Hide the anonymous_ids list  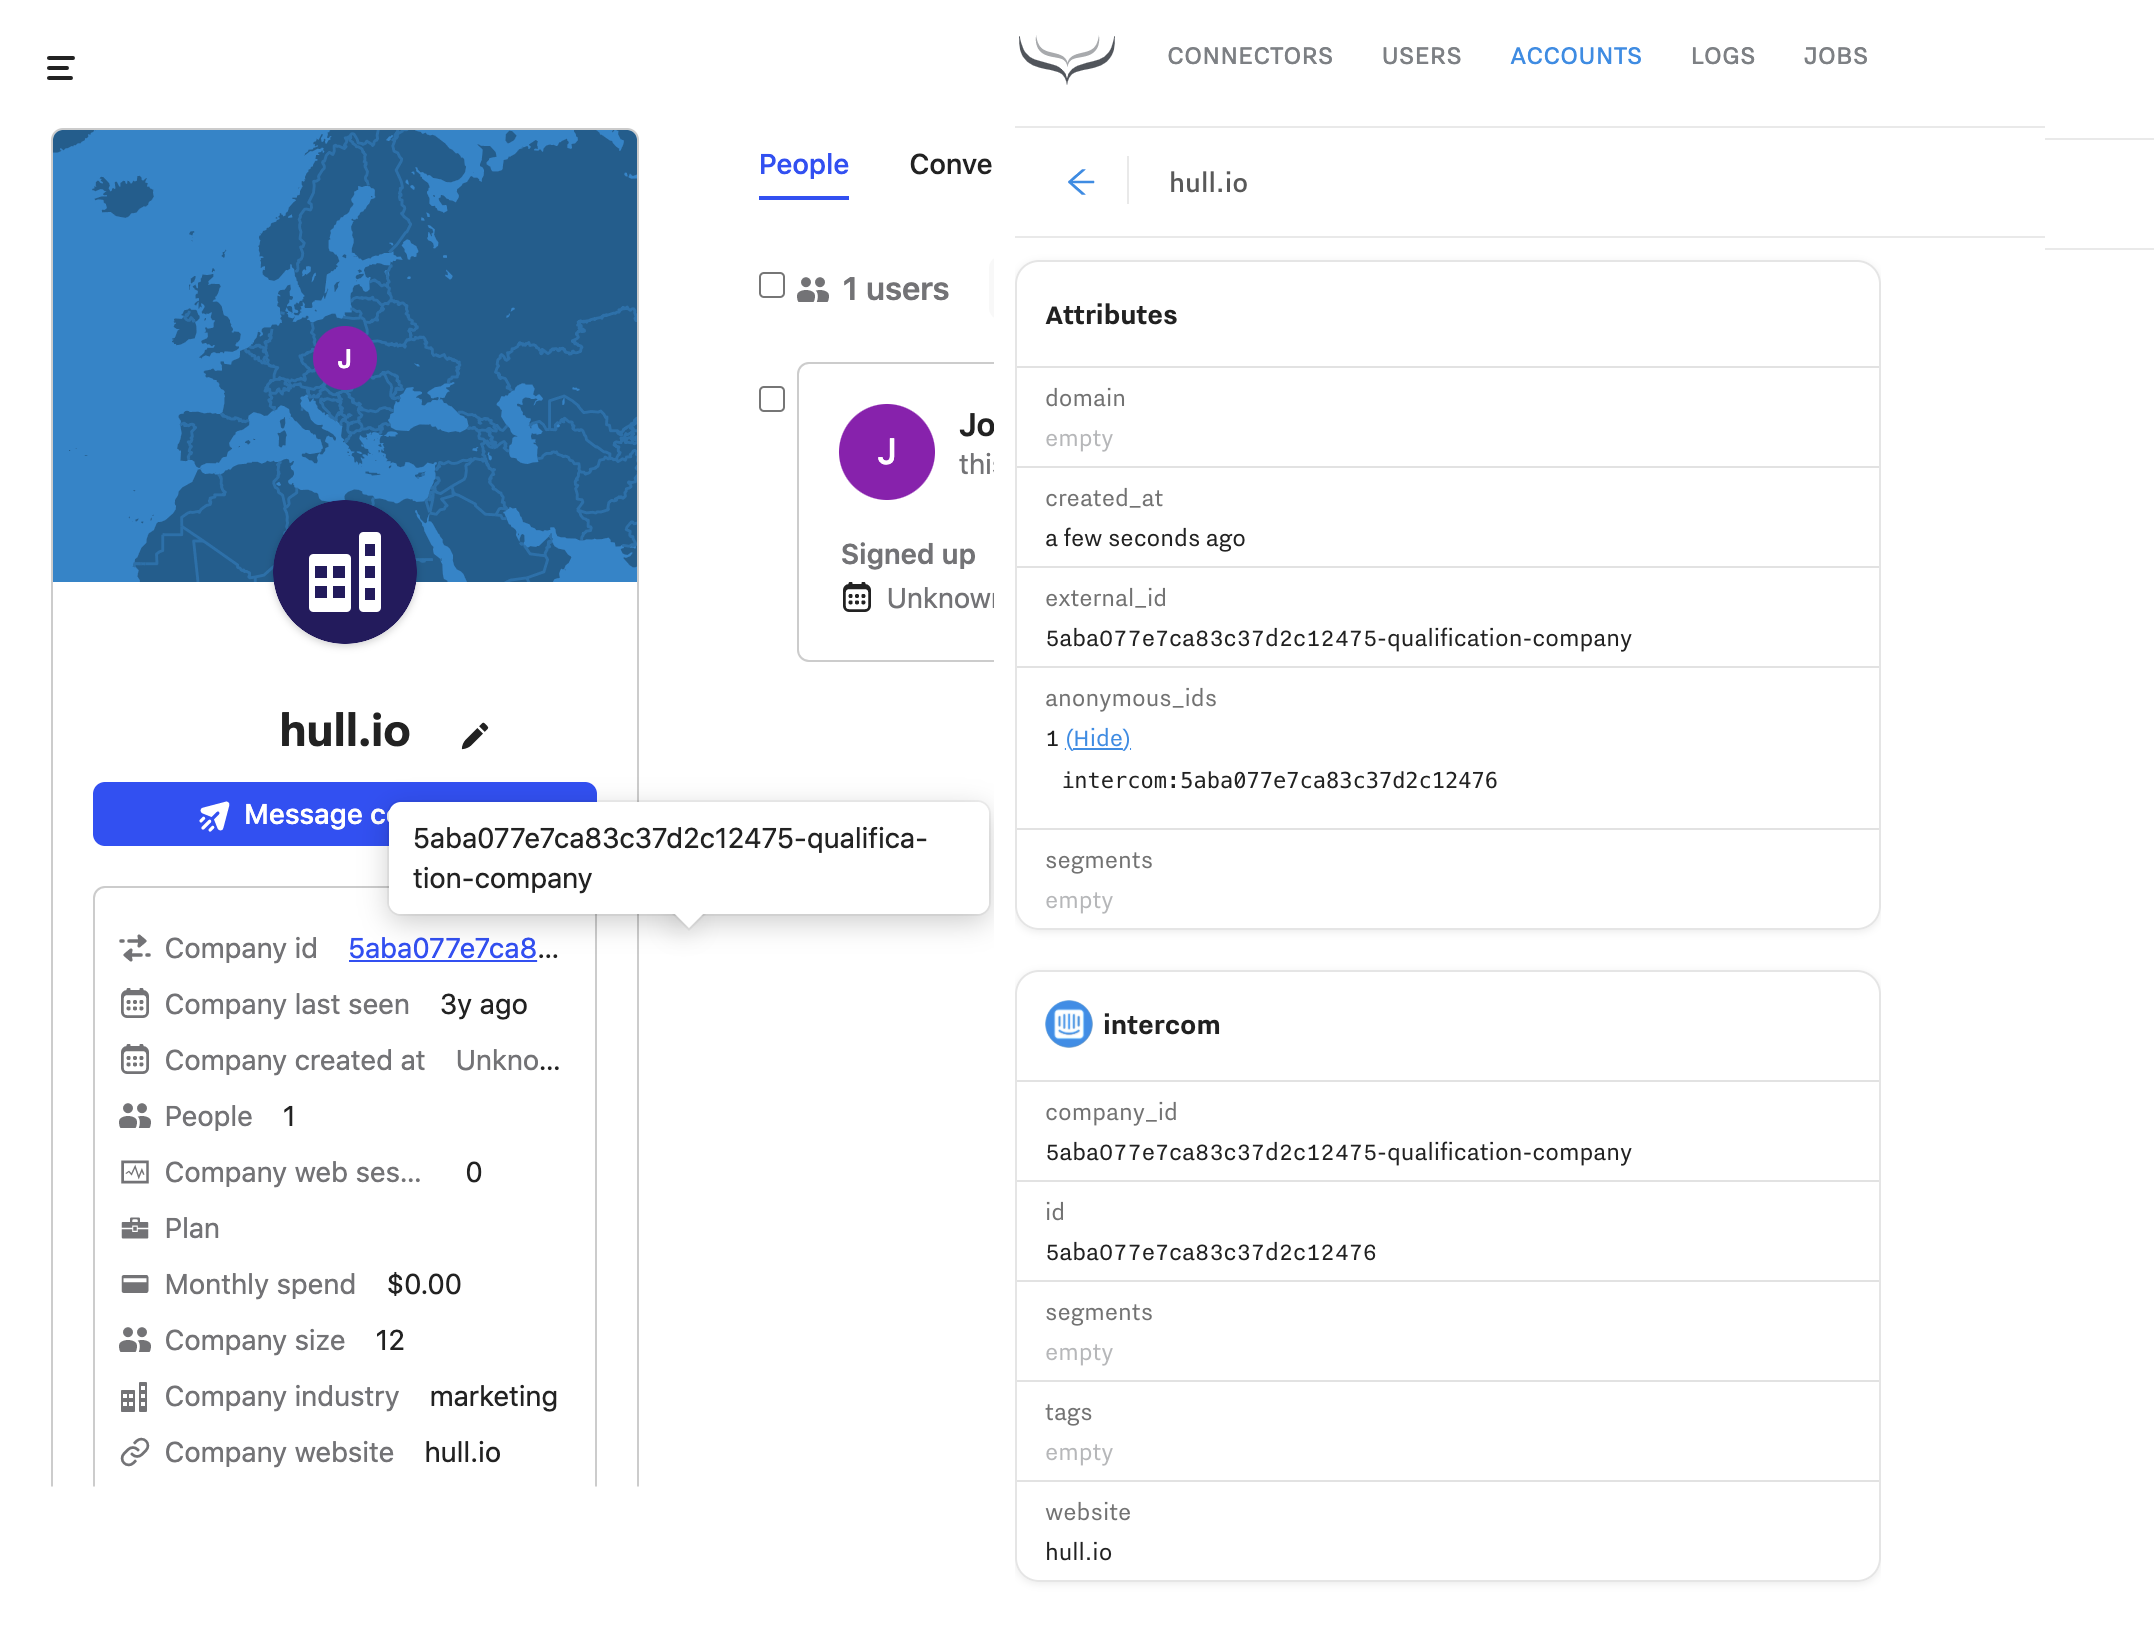pyautogui.click(x=1098, y=738)
